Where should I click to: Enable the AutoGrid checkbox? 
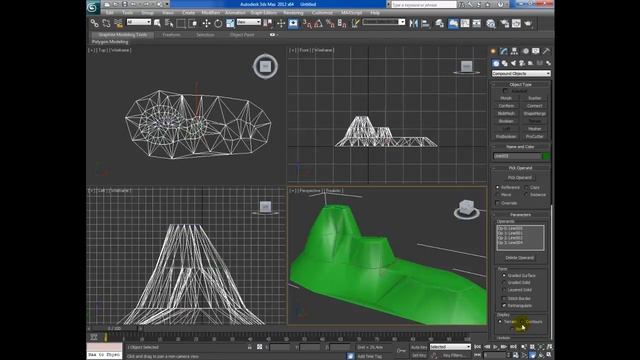(x=505, y=91)
